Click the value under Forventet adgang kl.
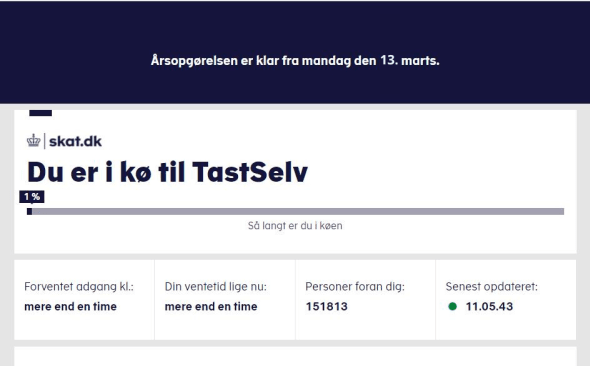590x366 pixels. 70,307
